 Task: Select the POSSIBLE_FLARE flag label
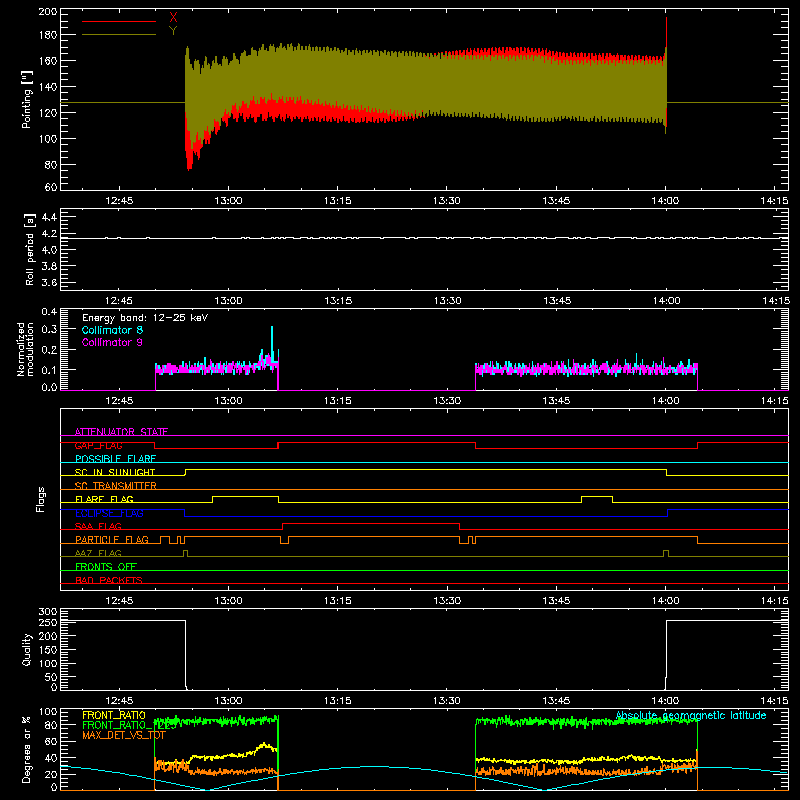(115, 459)
